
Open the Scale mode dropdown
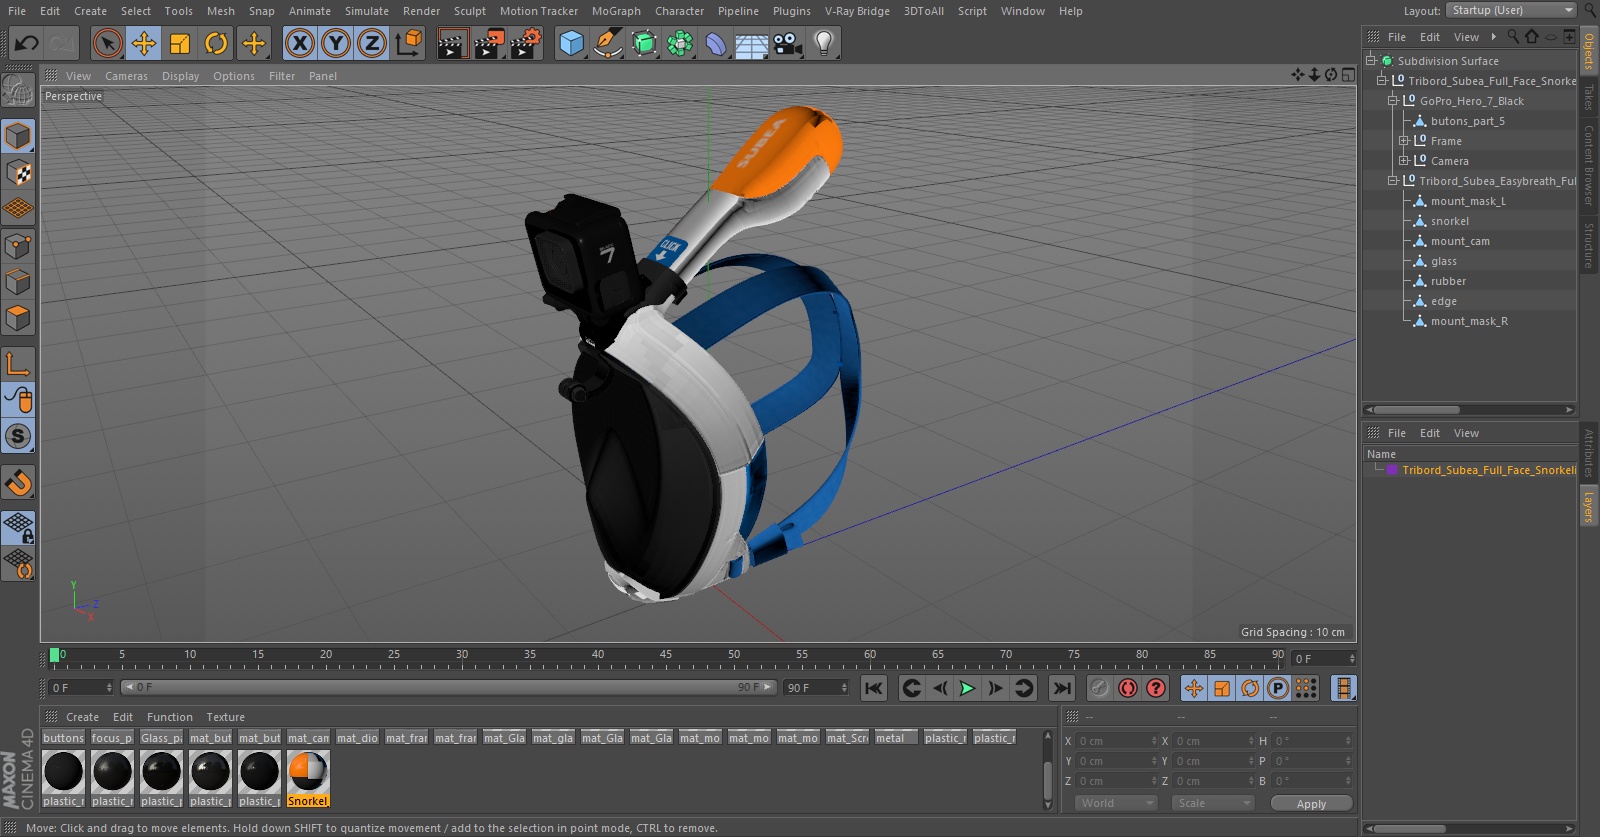coord(1212,803)
